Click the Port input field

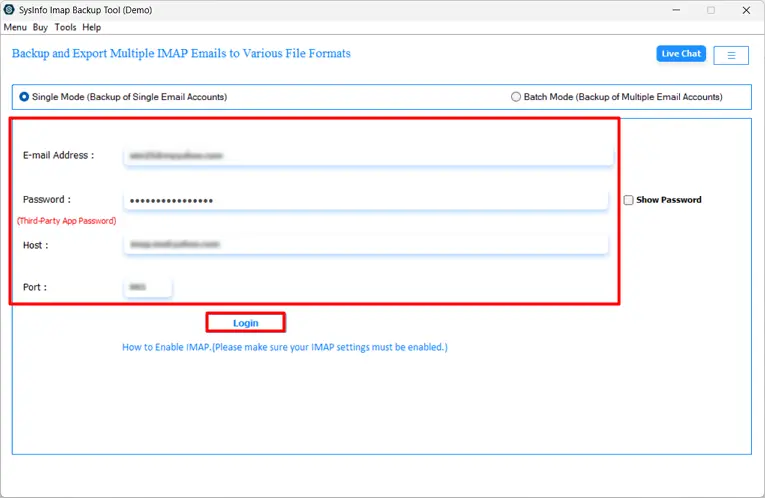click(x=148, y=287)
